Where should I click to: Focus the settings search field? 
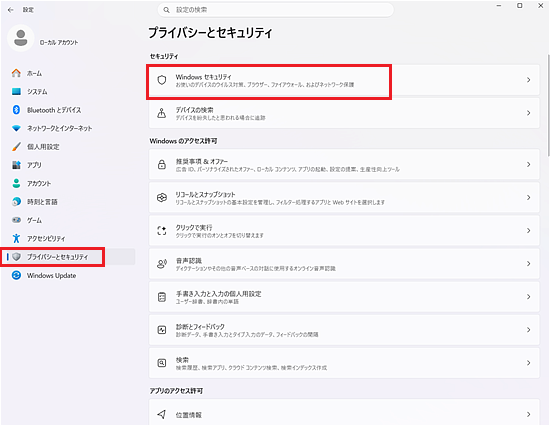[275, 10]
